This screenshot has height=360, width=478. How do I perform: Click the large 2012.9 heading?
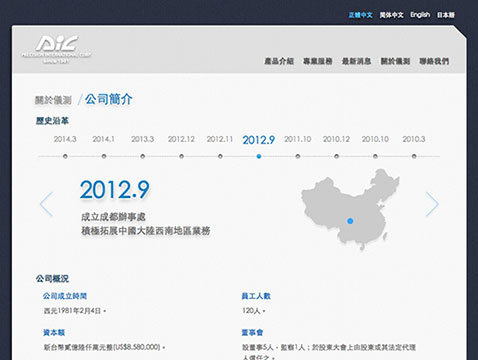(x=115, y=190)
